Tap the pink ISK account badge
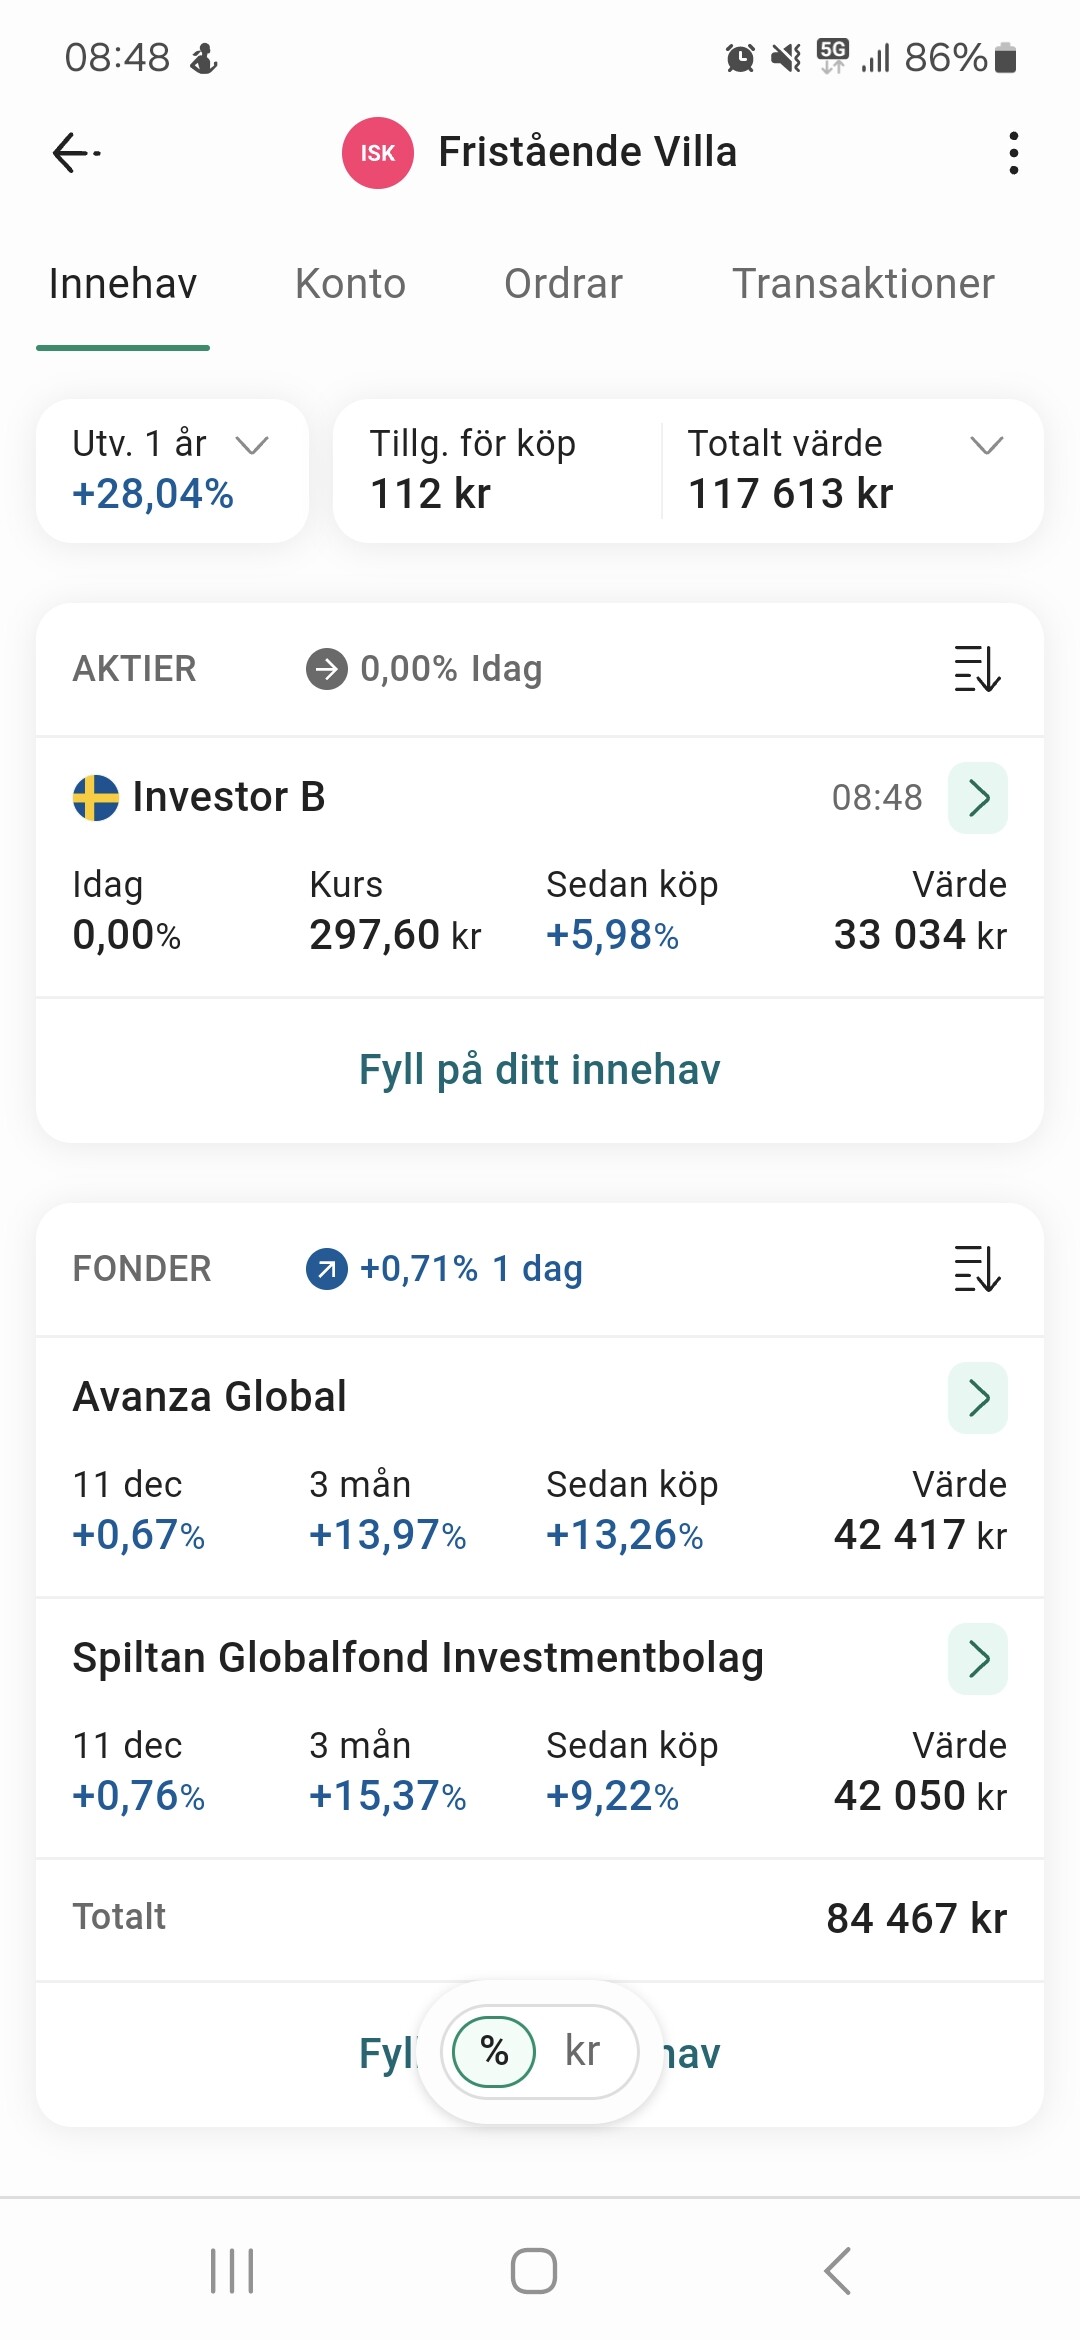Image resolution: width=1080 pixels, height=2340 pixels. 377,153
